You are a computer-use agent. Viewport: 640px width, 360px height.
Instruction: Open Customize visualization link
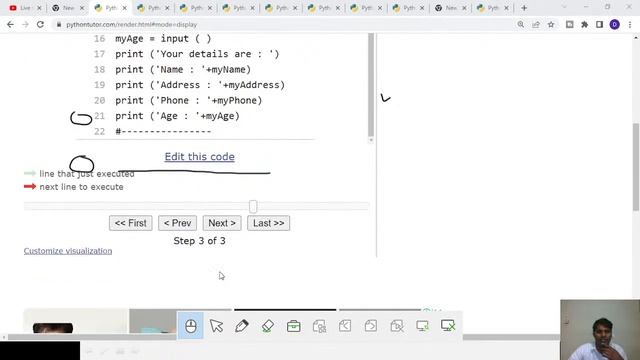68,251
